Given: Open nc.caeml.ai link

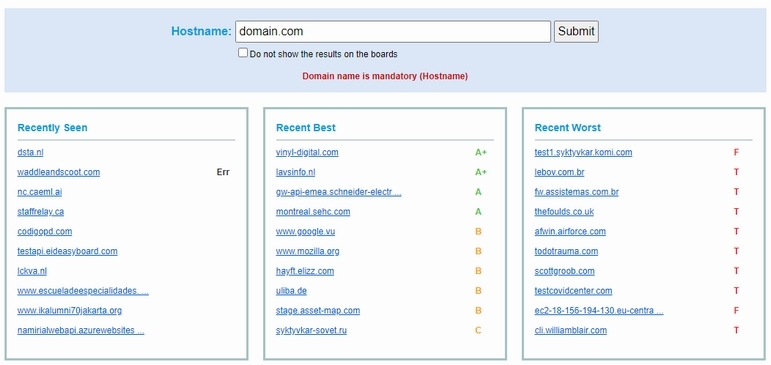Looking at the screenshot, I should [39, 192].
